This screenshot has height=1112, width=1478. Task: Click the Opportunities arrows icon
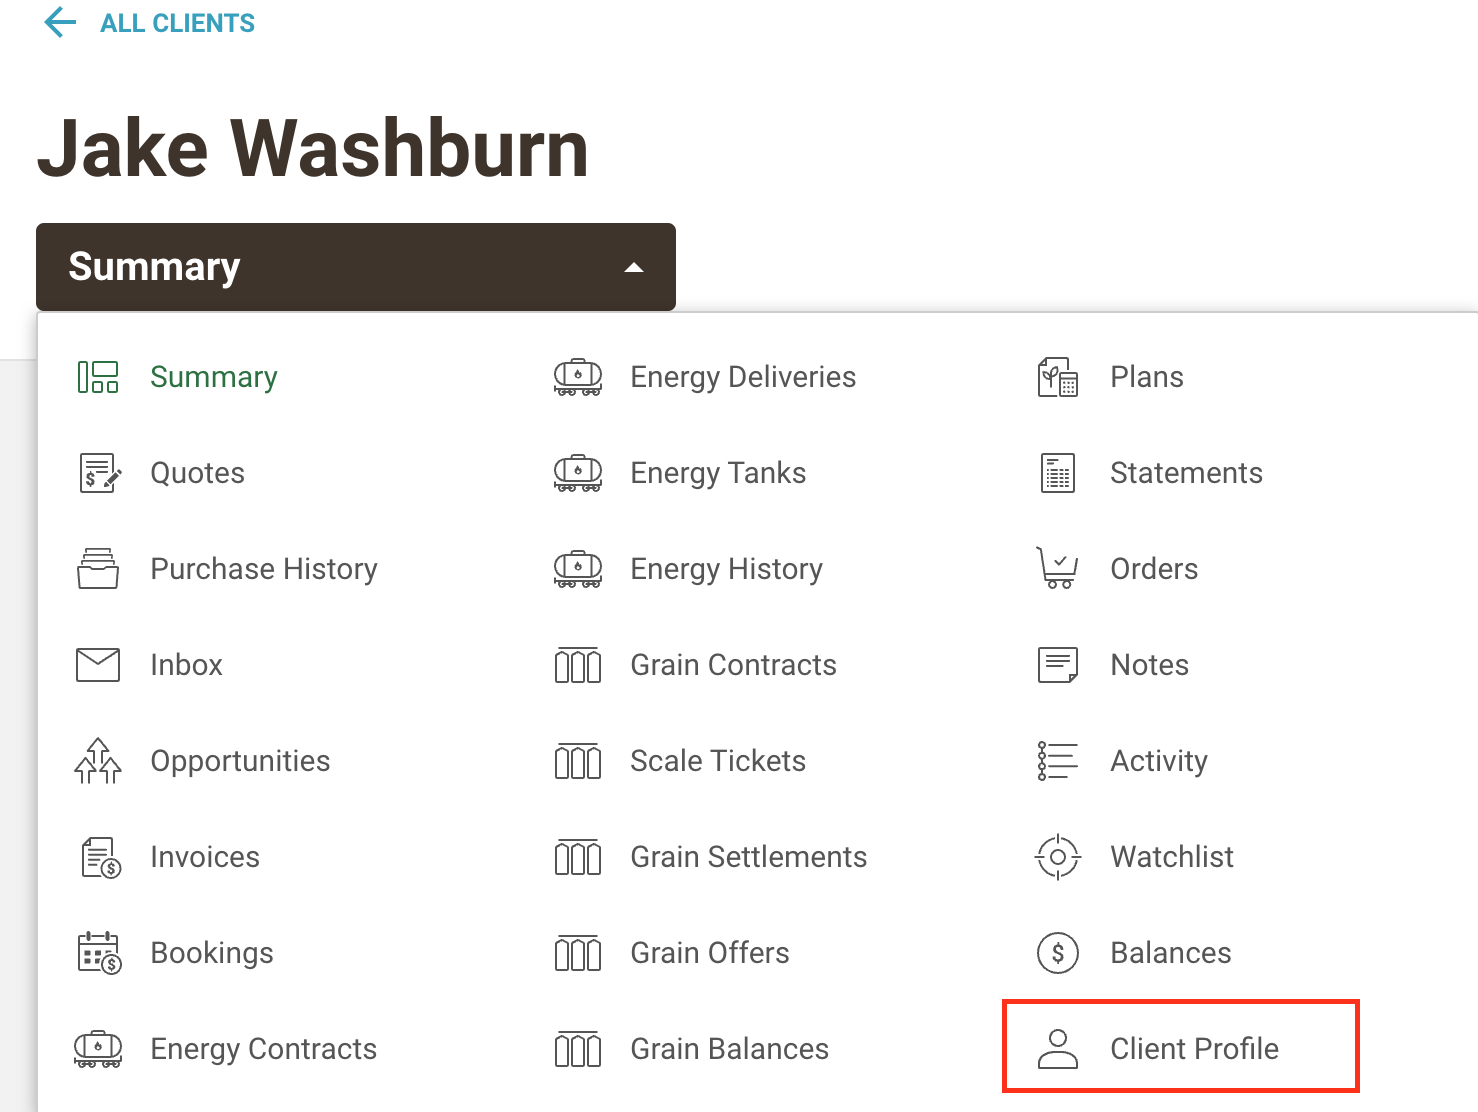tap(98, 761)
